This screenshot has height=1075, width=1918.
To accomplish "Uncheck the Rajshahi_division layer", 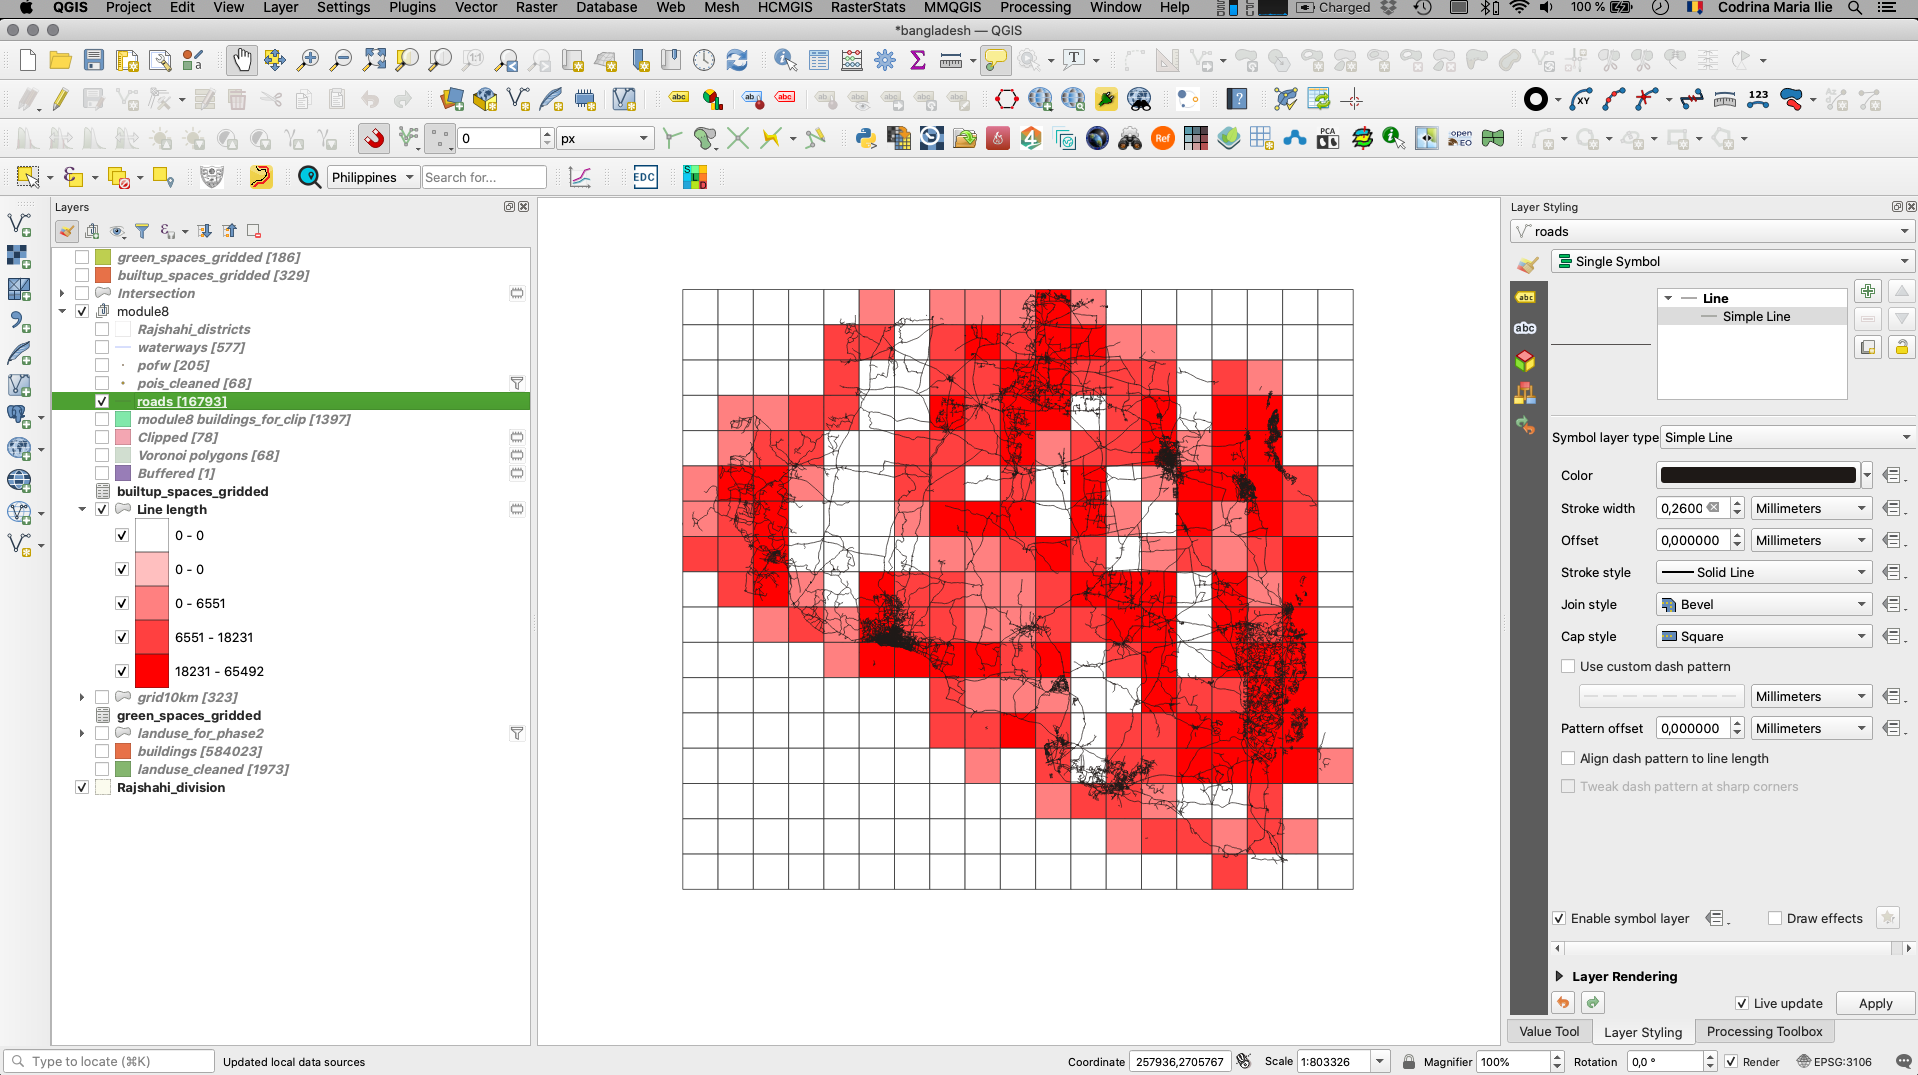I will (82, 787).
